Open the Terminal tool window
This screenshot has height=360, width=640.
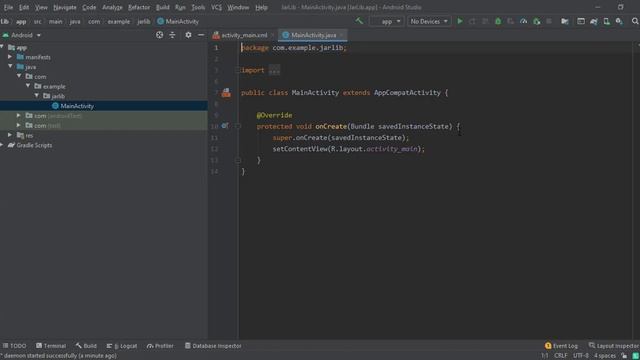[51, 346]
